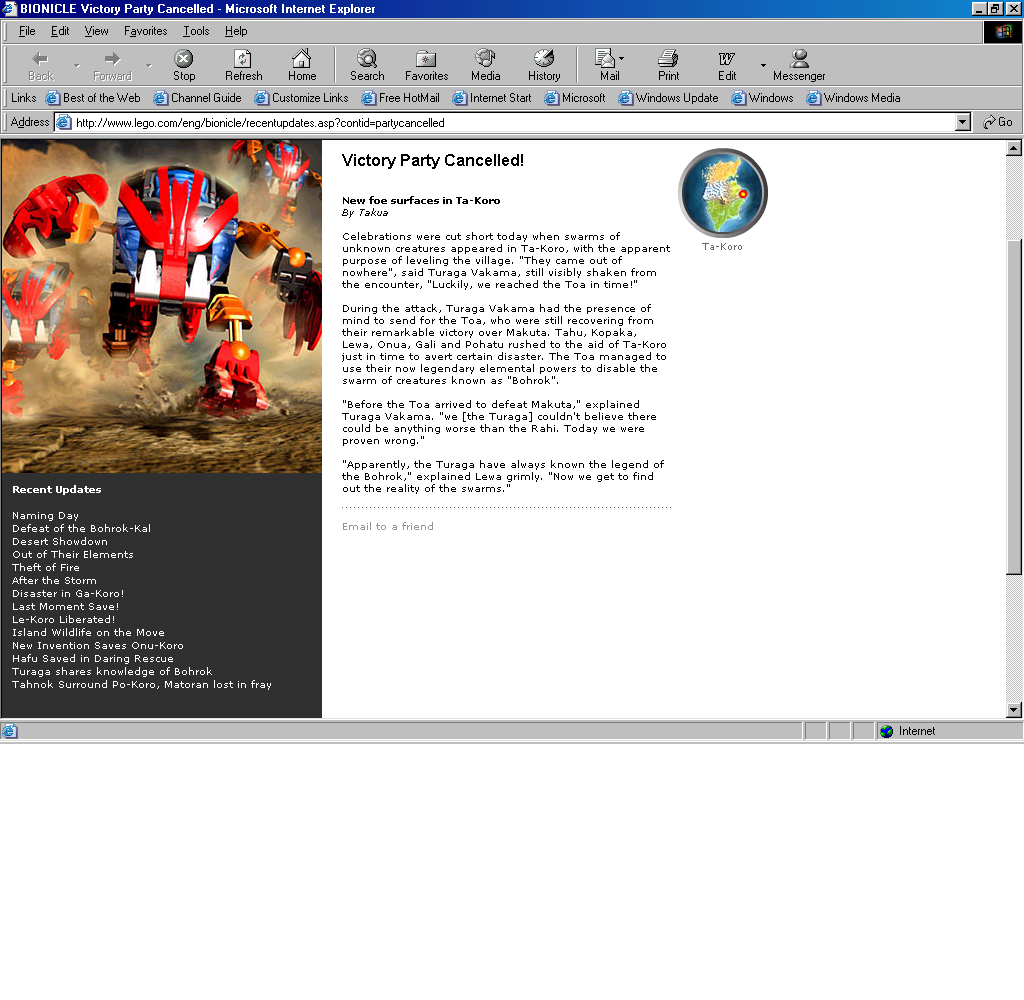Open New Invention Saves Onu-Koro update
The width and height of the screenshot is (1024, 1000).
click(98, 646)
